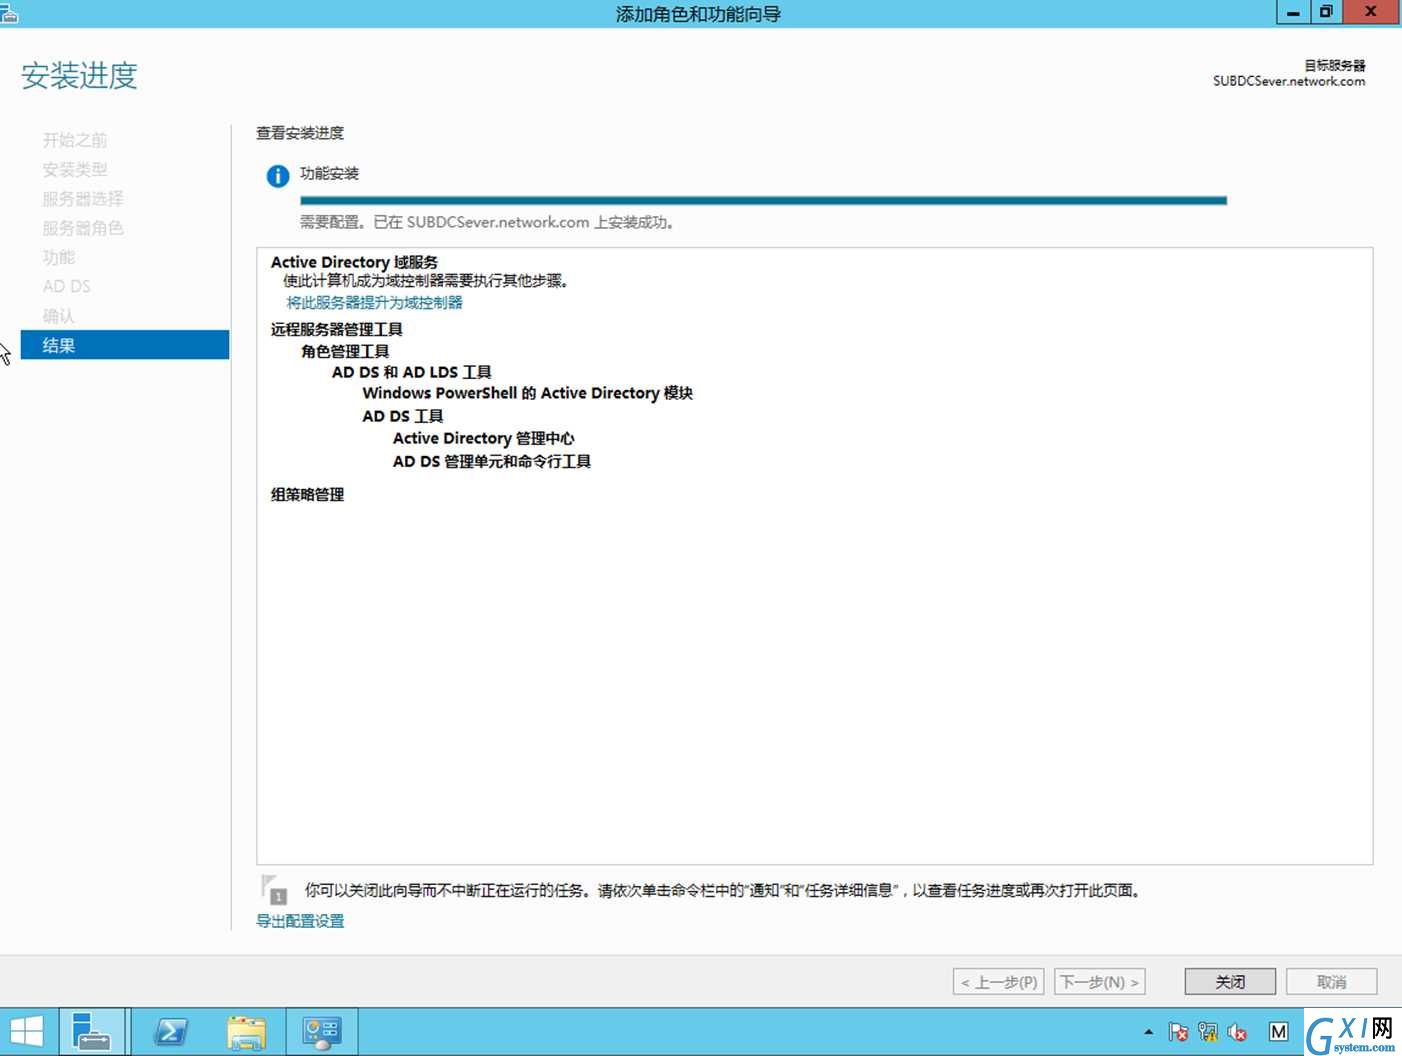Open File Explorer from the taskbar
1402x1056 pixels.
[x=246, y=1031]
